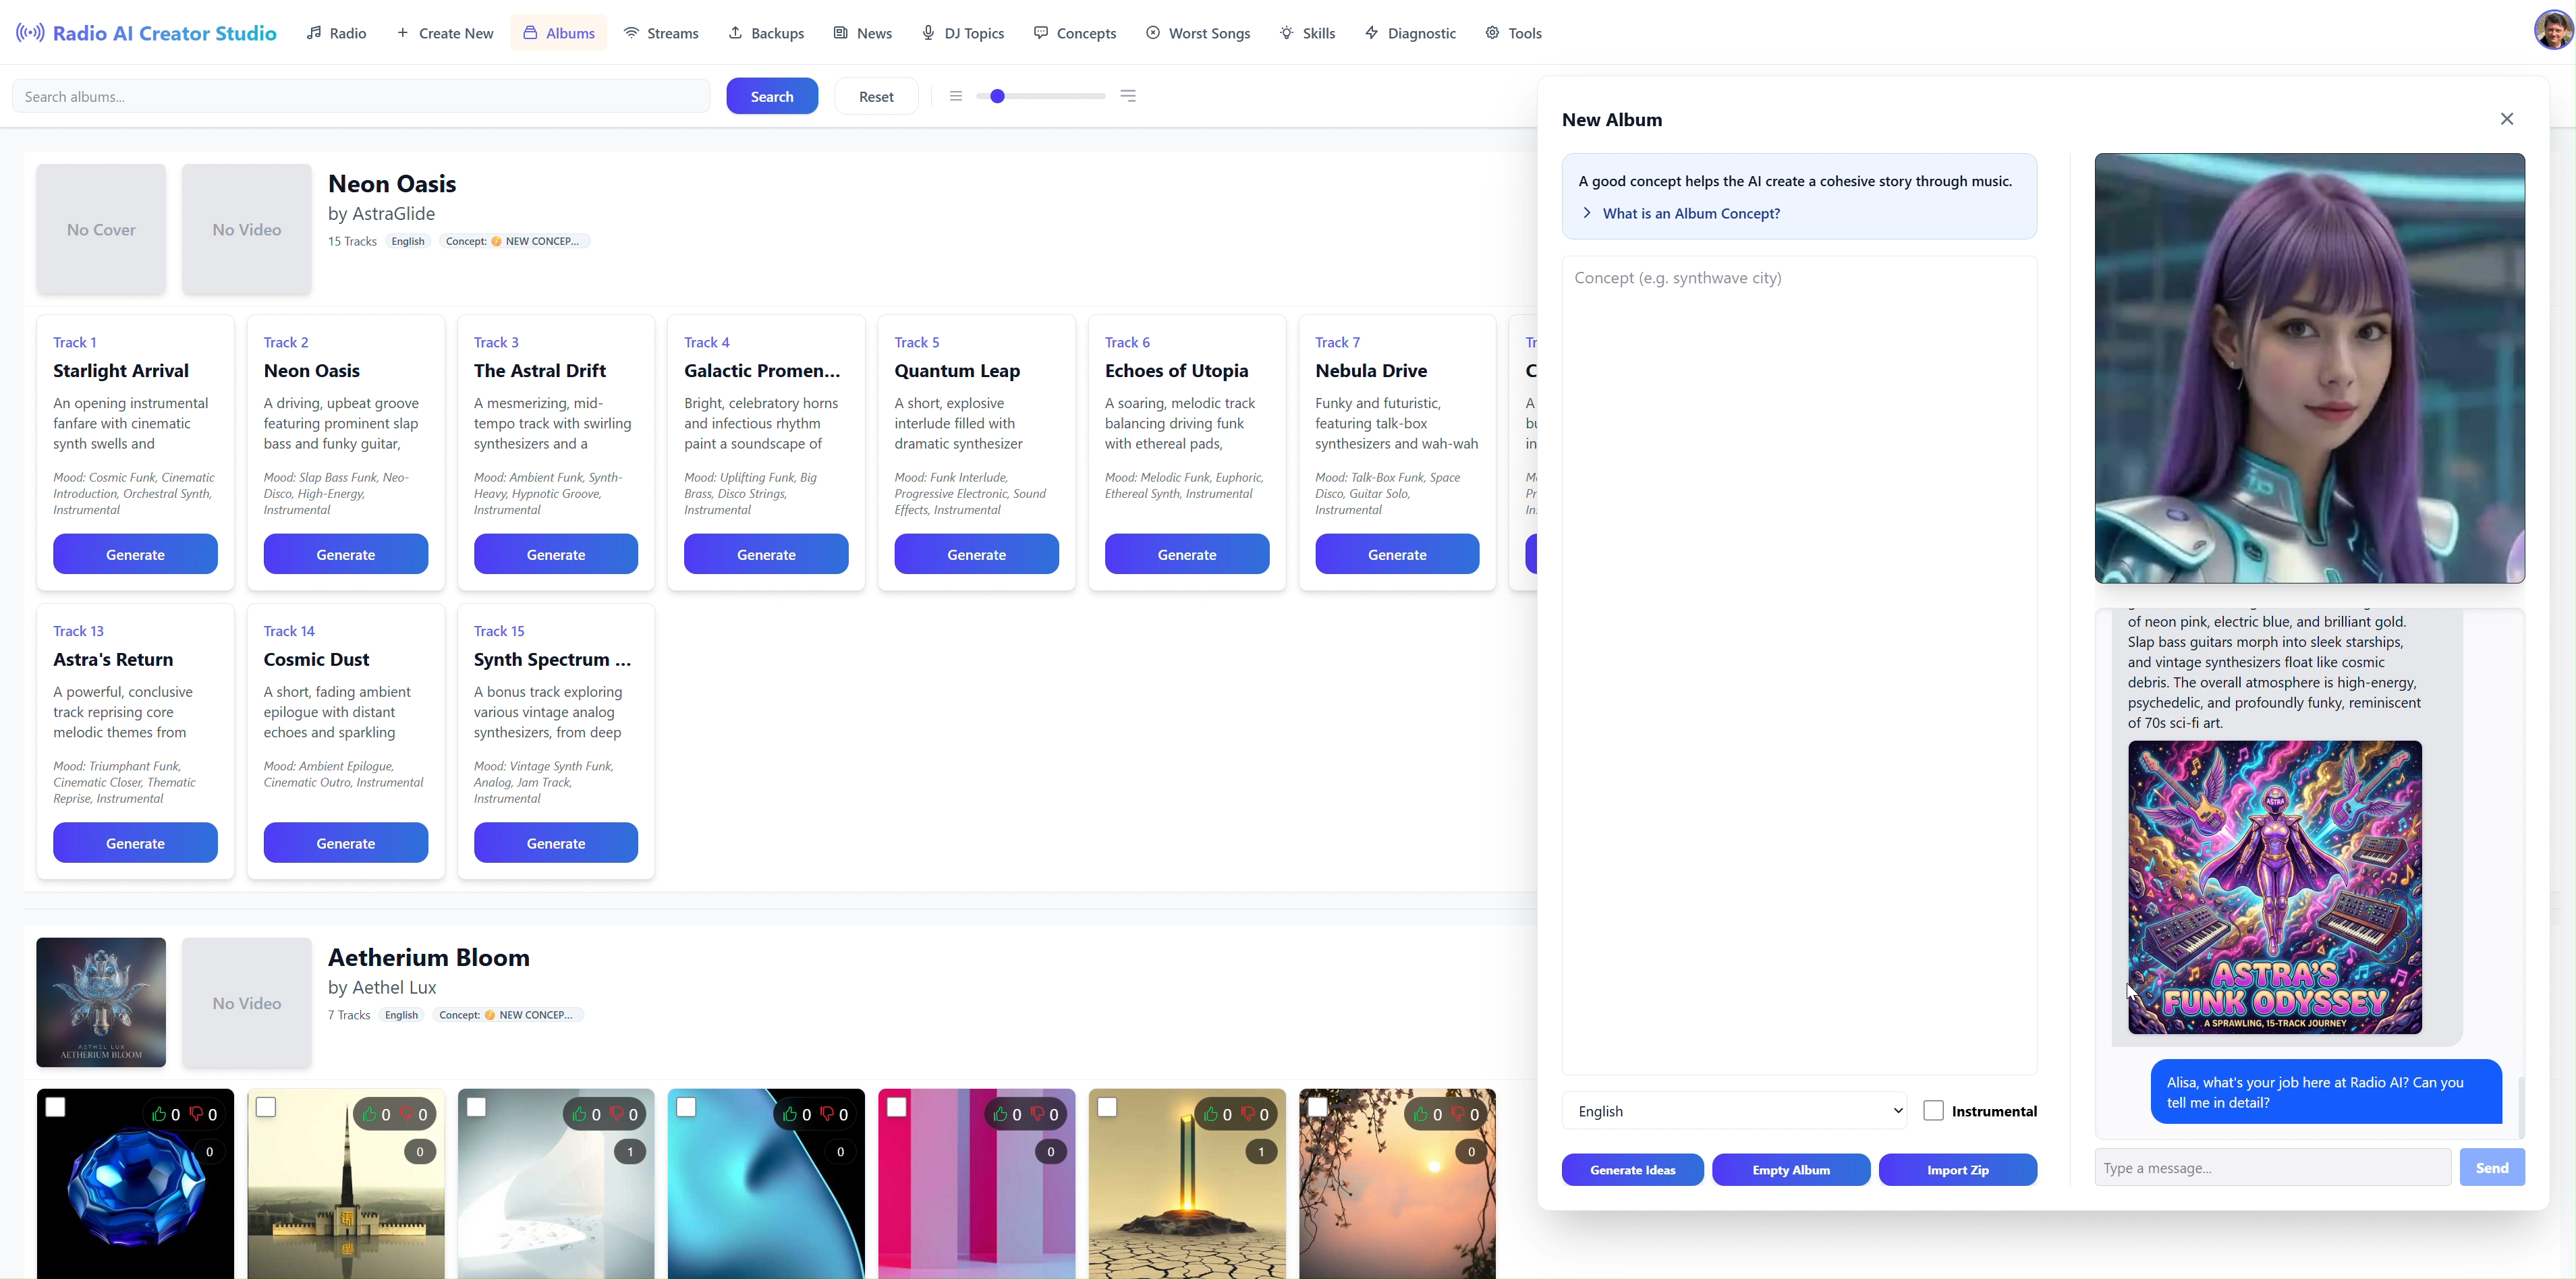Close the New Album panel
Screen dimensions: 2576x1279
pyautogui.click(x=2506, y=119)
